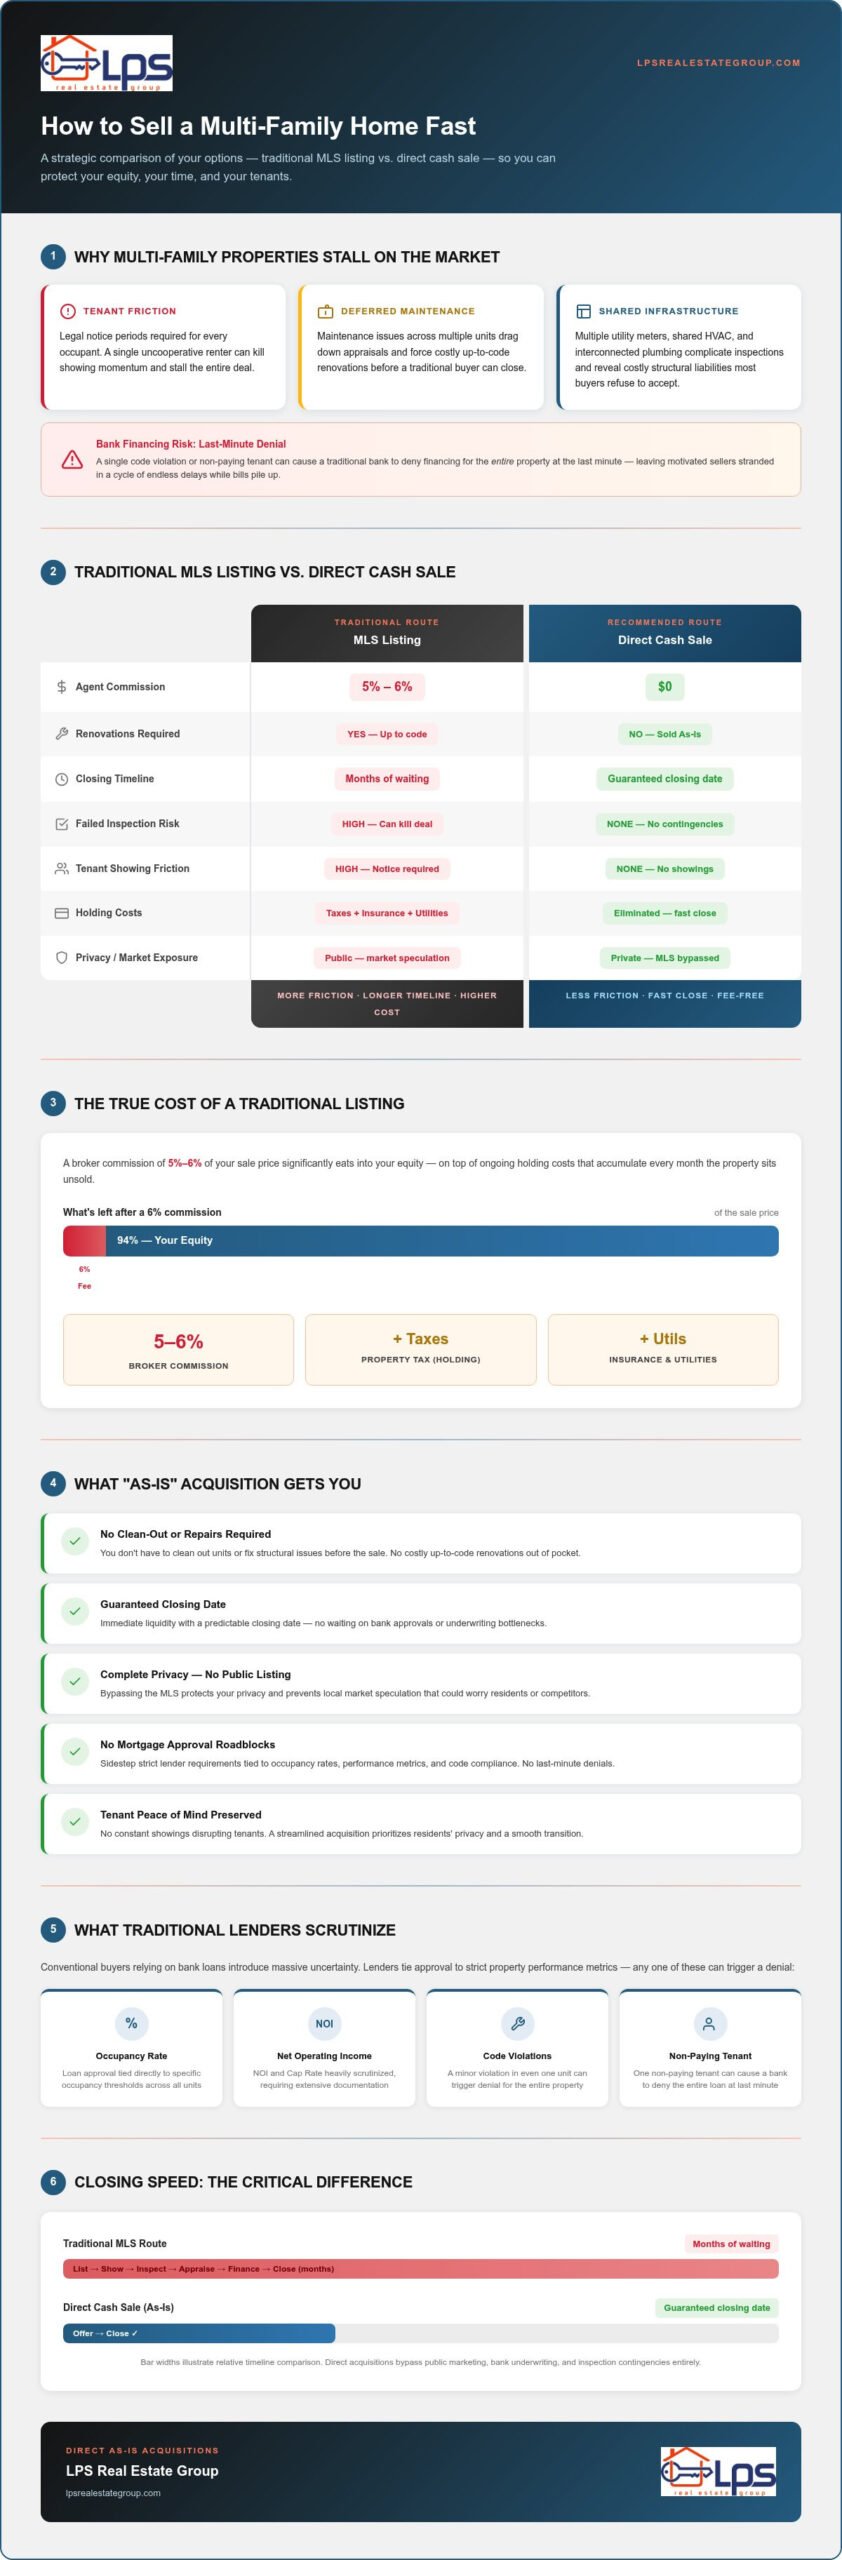Image resolution: width=842 pixels, height=2560 pixels.
Task: Click the wrench icon above Code Violations
Action: tap(517, 2023)
